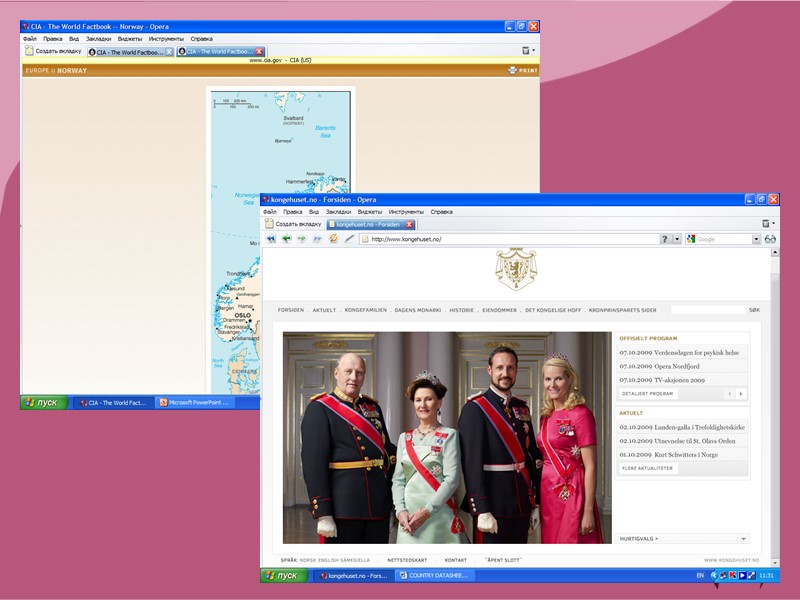
Task: Open address bar dropdown in kongehuset window
Action: tap(677, 239)
